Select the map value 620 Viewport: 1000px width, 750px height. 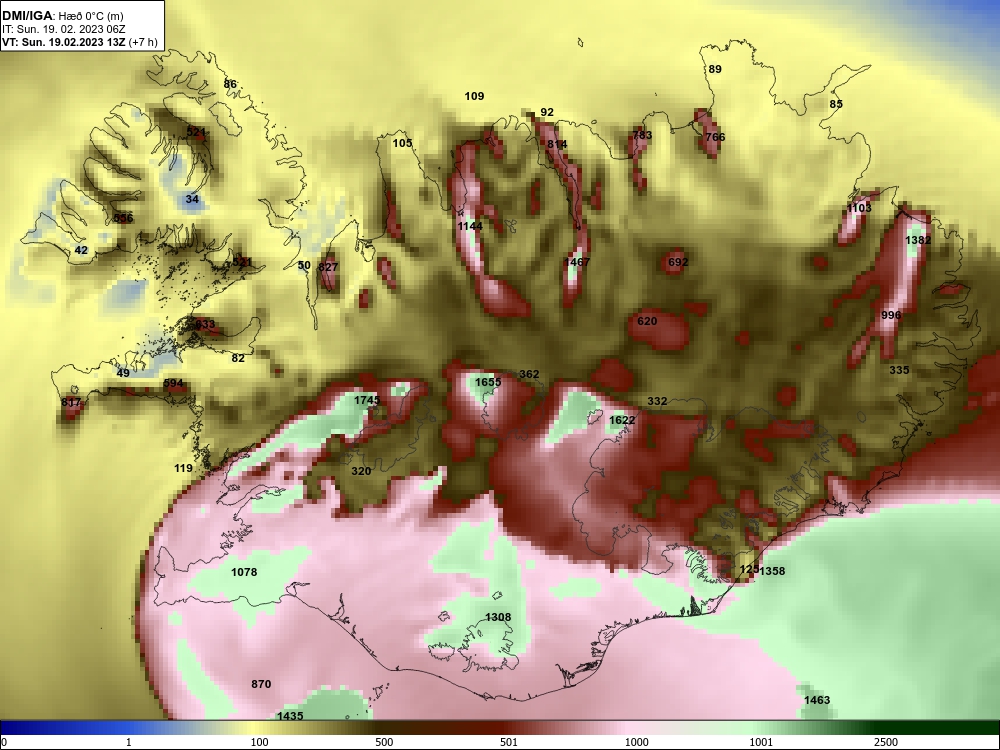click(x=647, y=321)
